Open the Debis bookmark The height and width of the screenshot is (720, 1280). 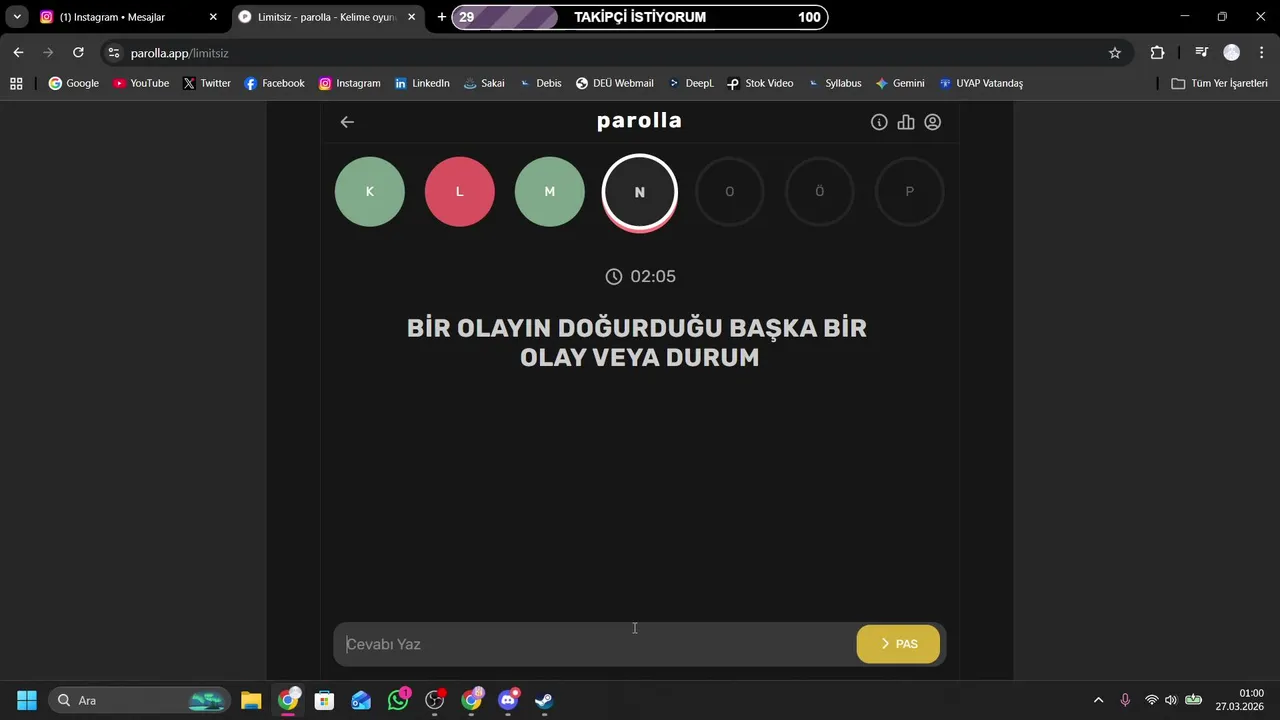pyautogui.click(x=540, y=84)
